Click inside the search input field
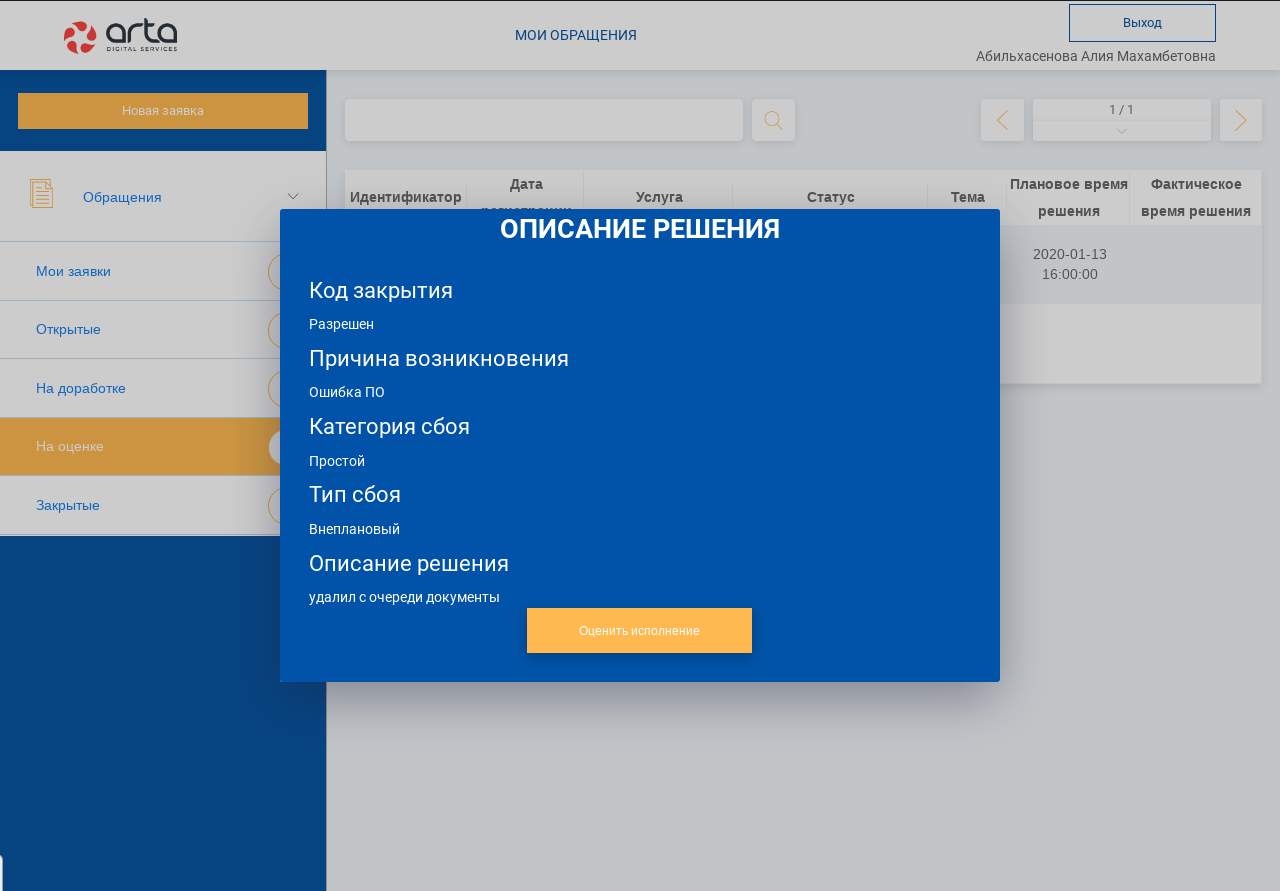The image size is (1280, 891). coord(544,120)
